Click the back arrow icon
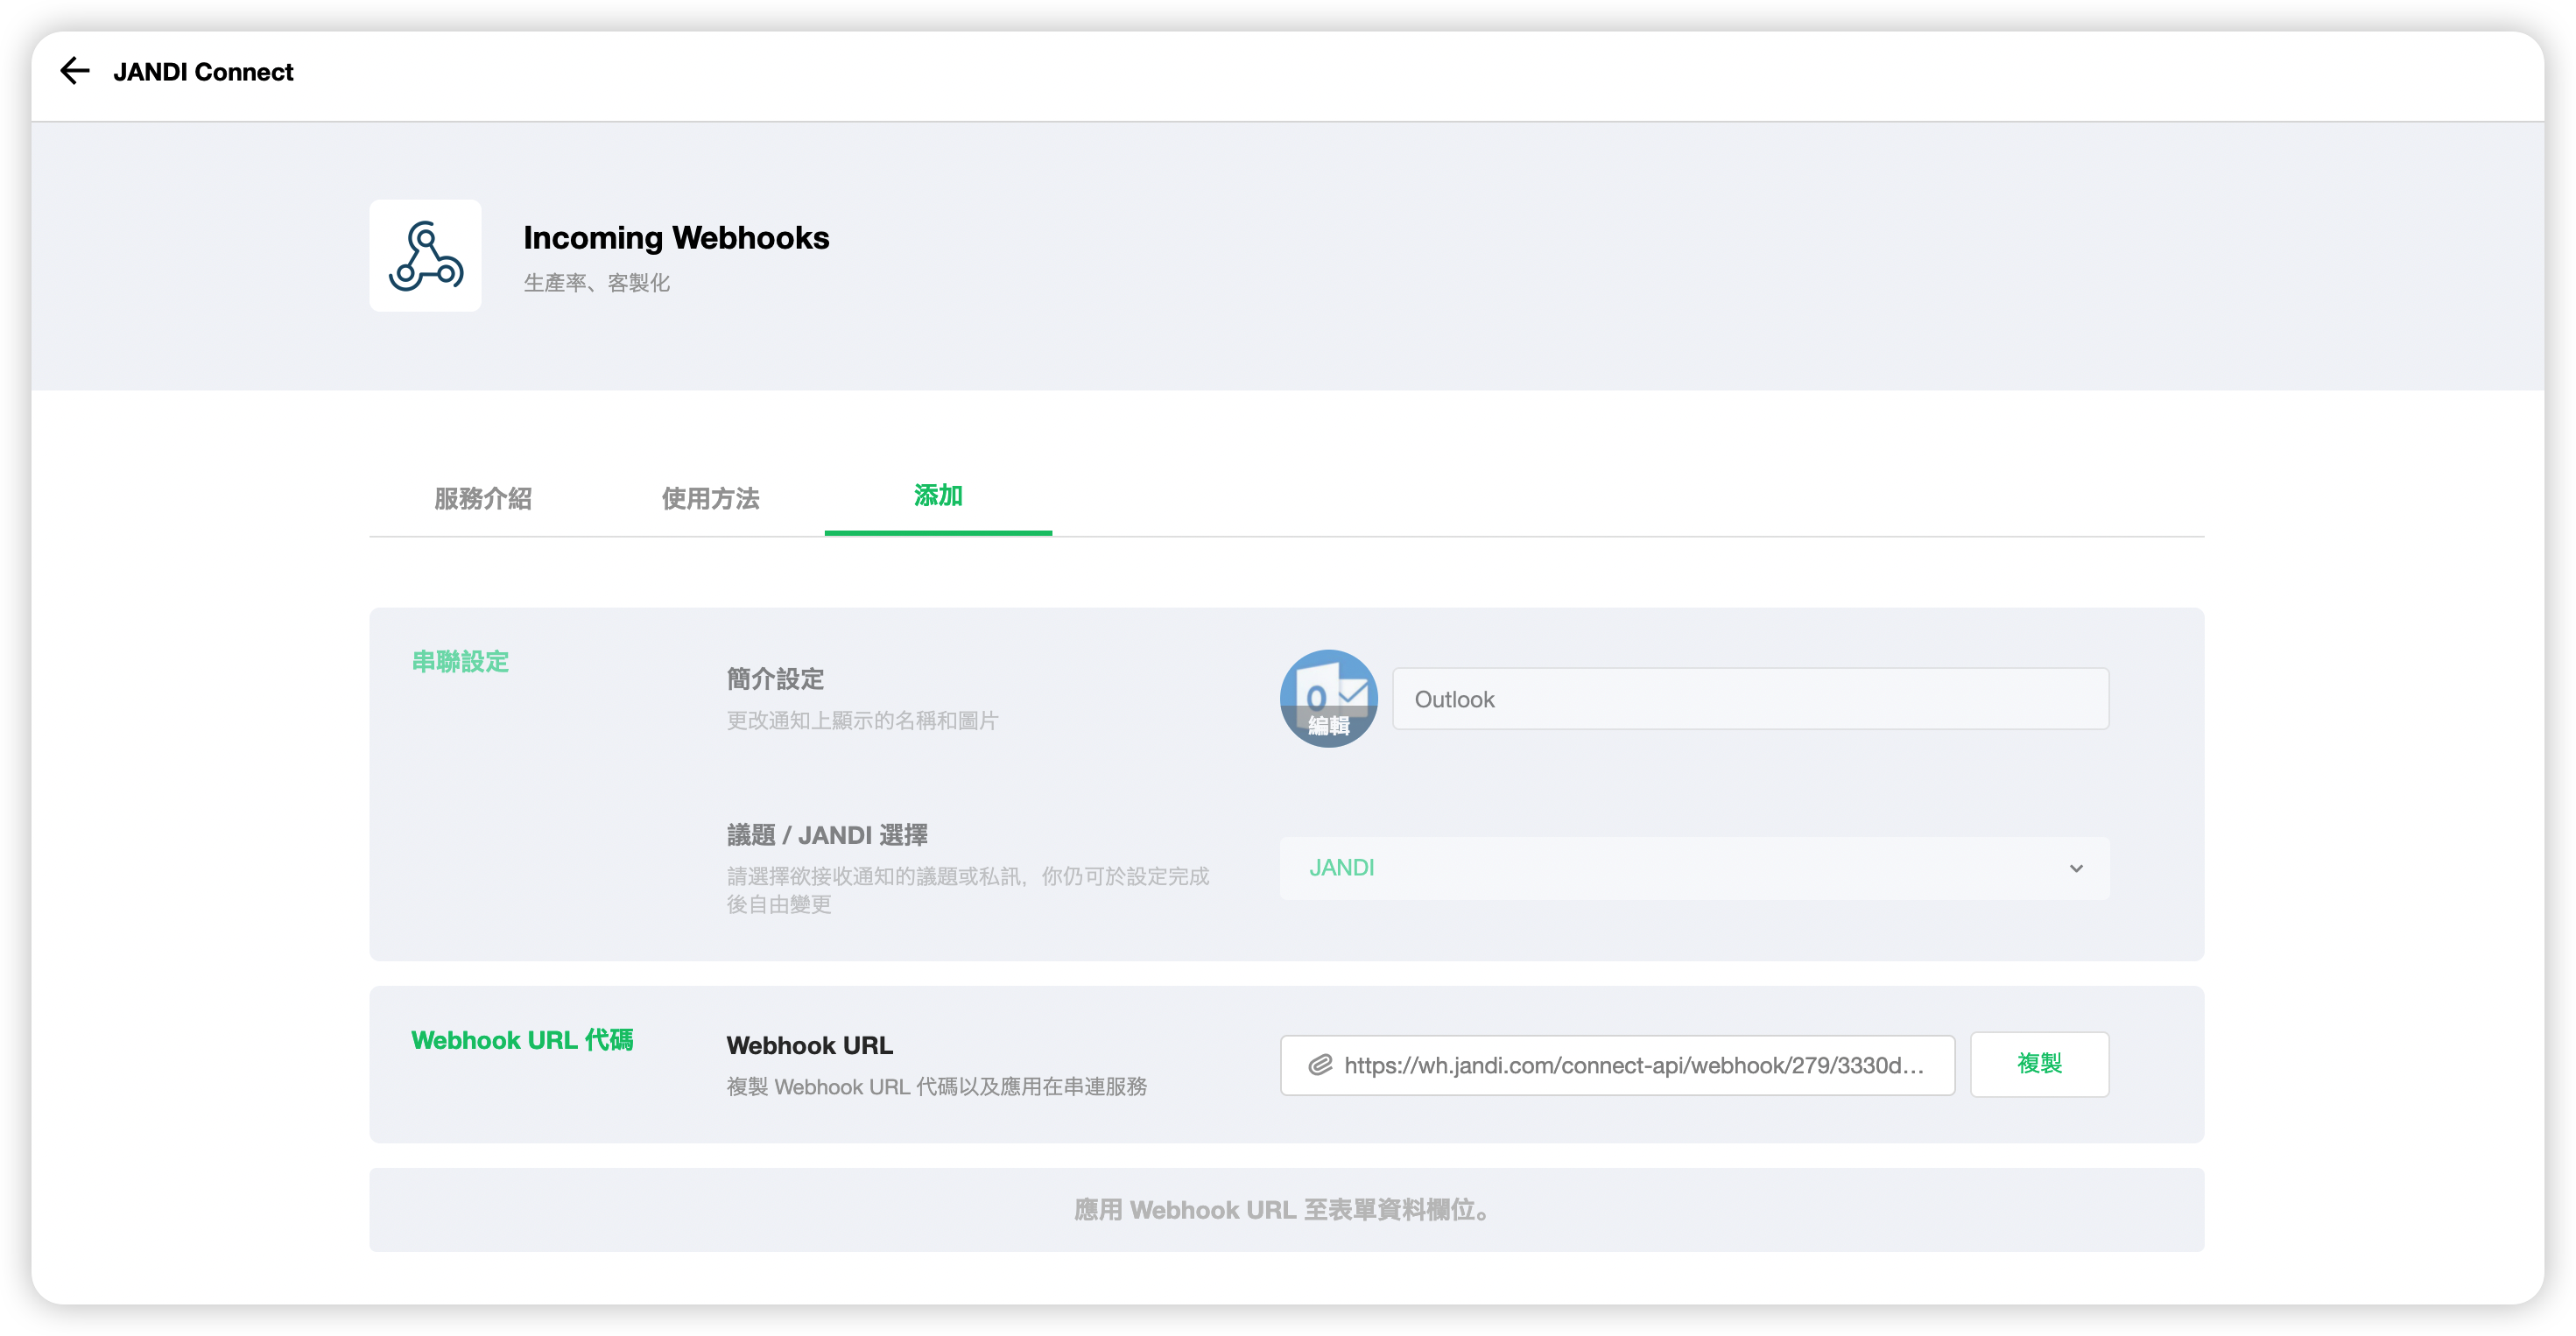 (75, 71)
